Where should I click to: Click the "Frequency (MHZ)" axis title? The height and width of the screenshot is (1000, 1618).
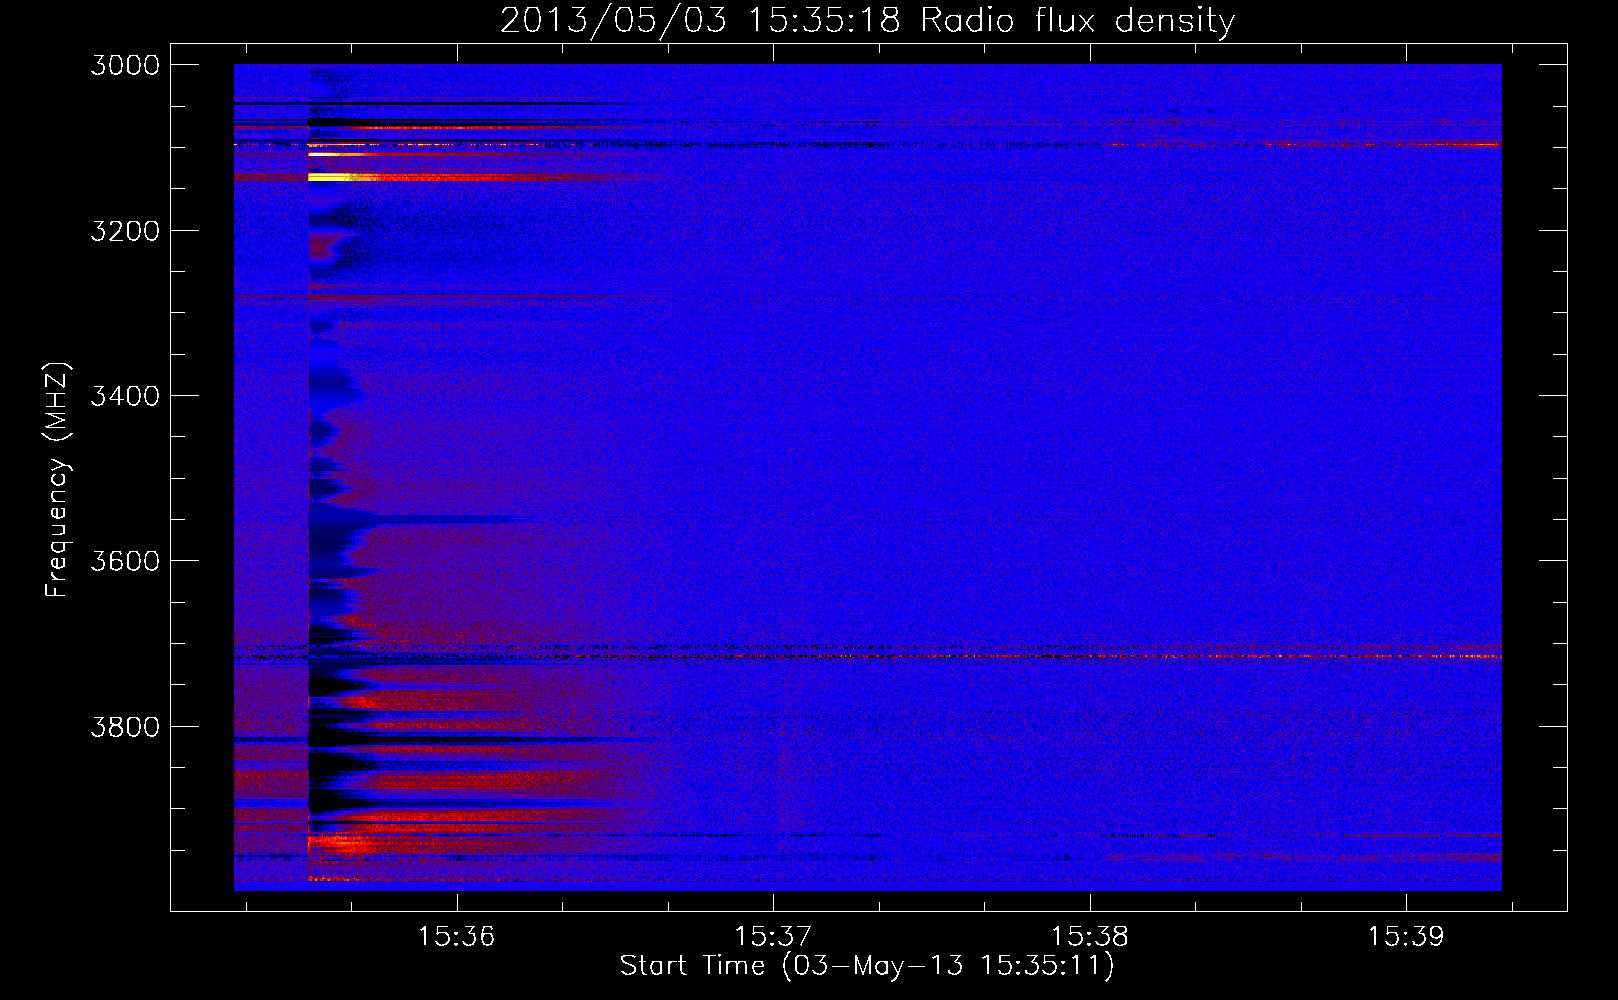[58, 480]
